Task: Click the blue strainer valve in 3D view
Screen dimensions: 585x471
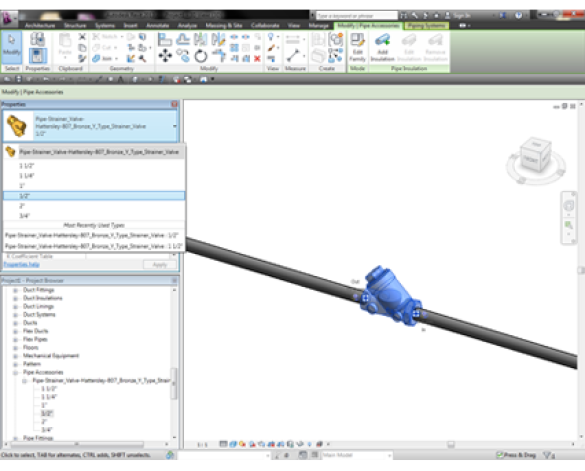Action: (390, 297)
